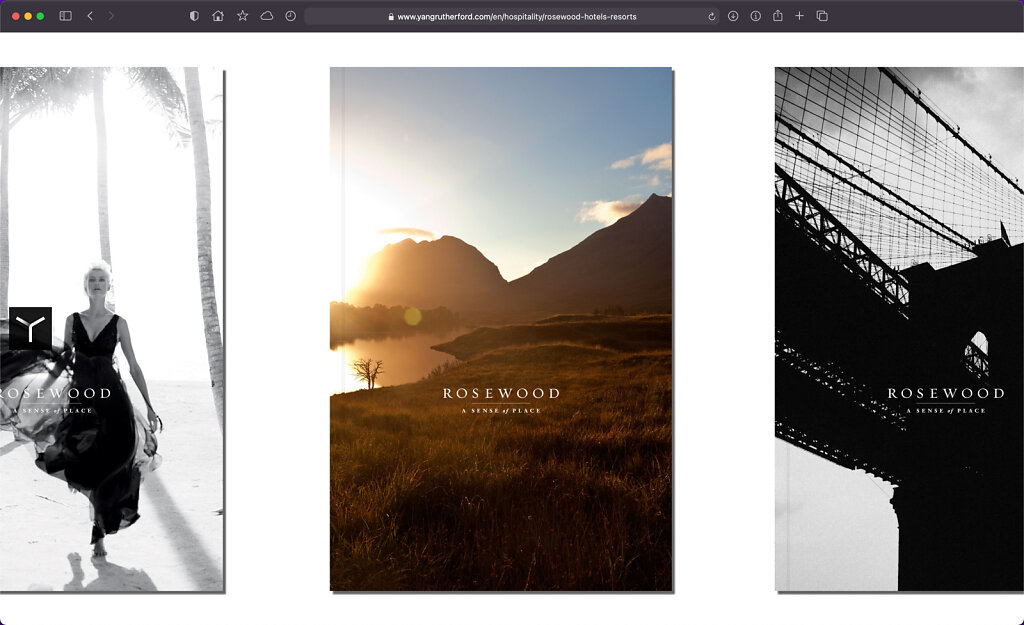
Task: Toggle the Safari sidebar
Action: click(65, 16)
